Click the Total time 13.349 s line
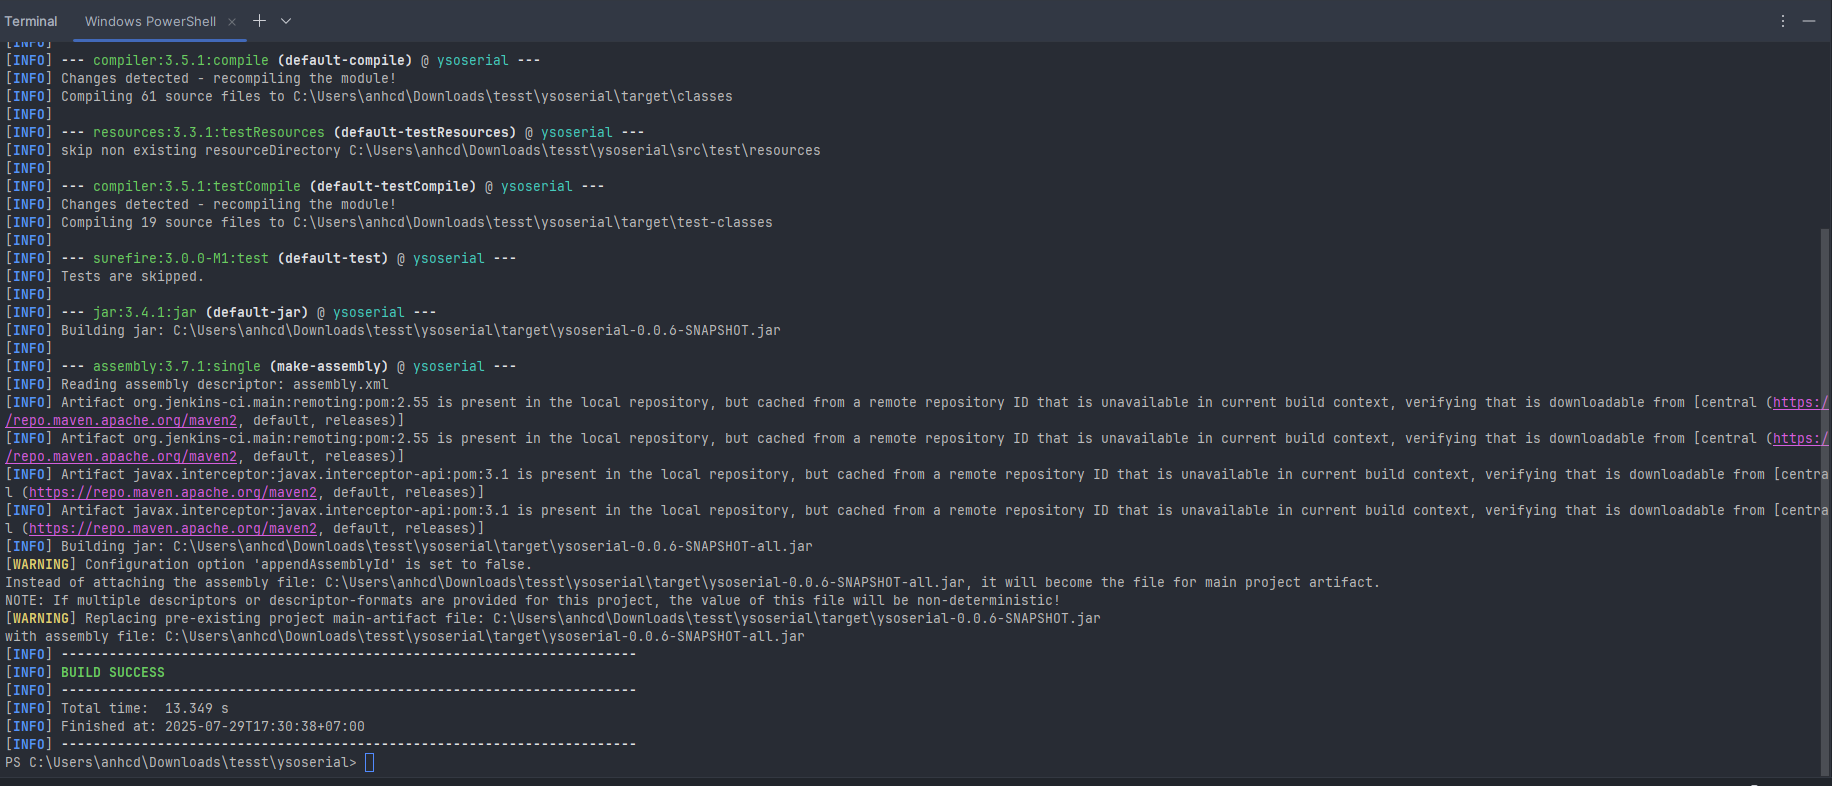This screenshot has height=786, width=1832. pyautogui.click(x=144, y=709)
